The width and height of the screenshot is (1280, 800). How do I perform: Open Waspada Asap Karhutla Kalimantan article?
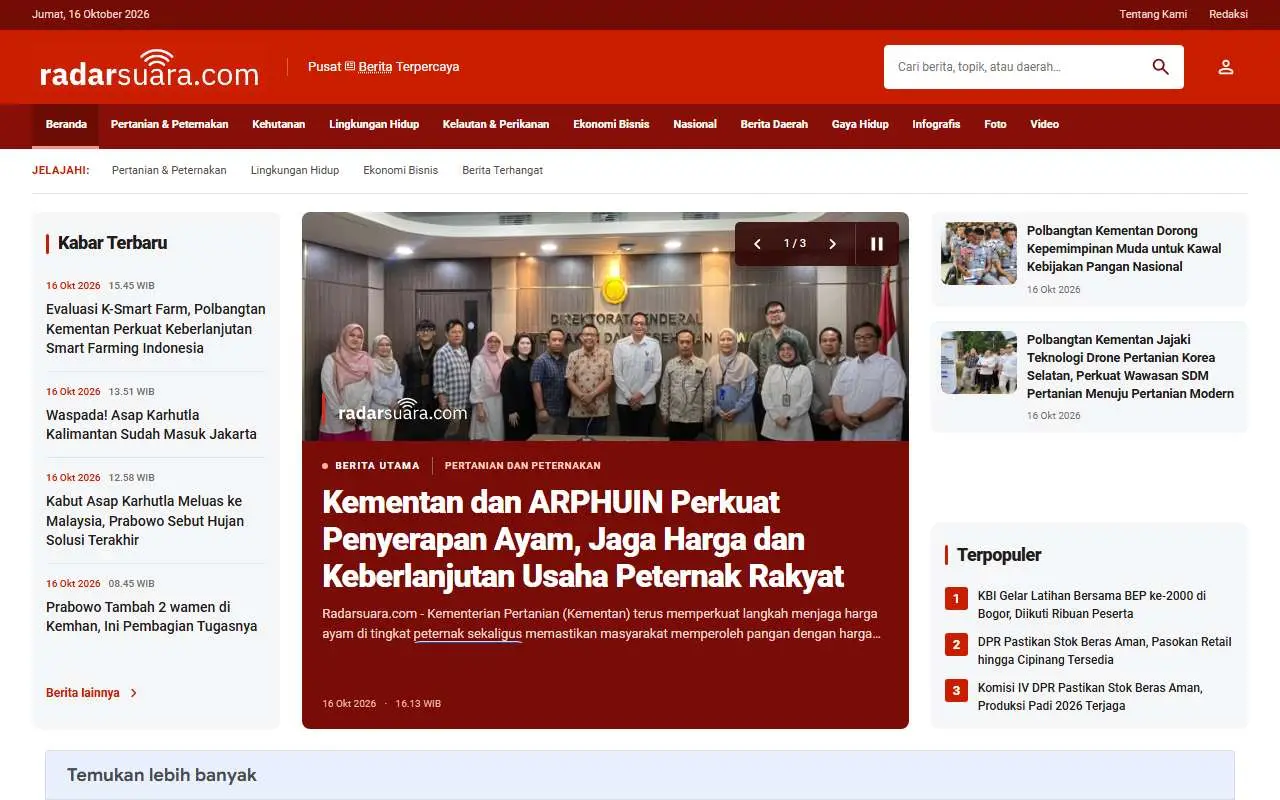point(151,425)
